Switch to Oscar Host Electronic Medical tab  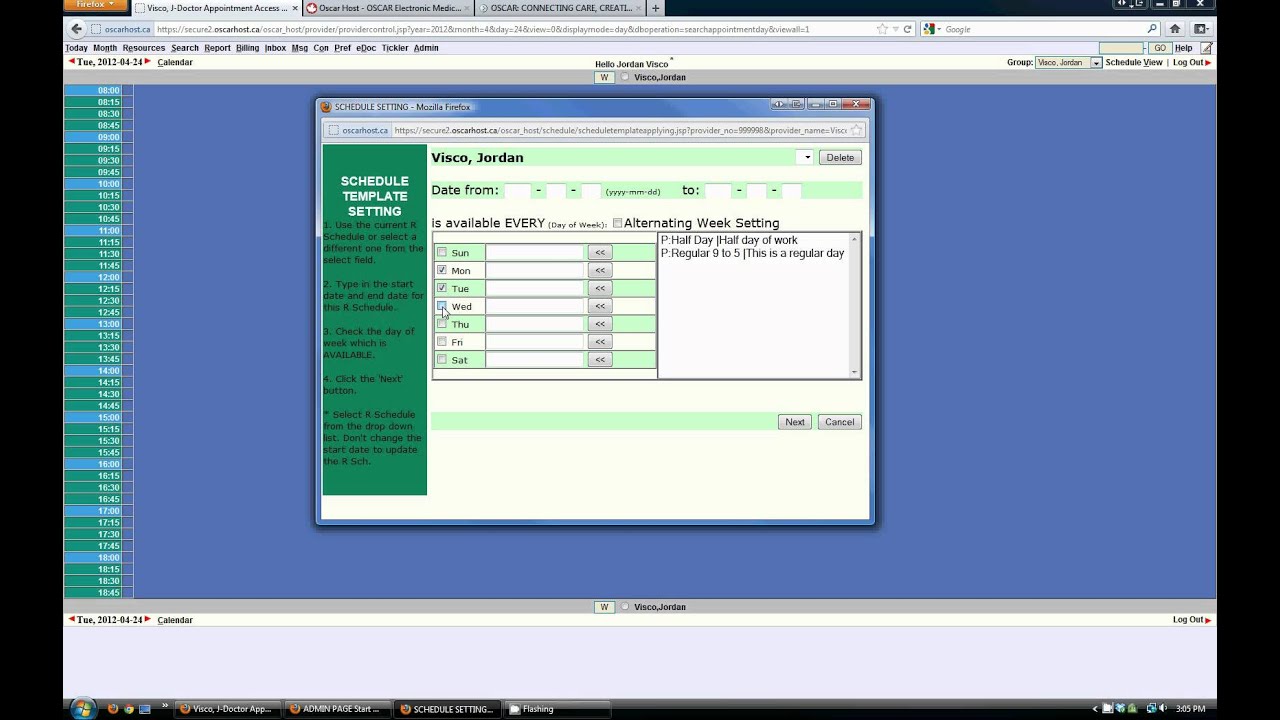(388, 8)
